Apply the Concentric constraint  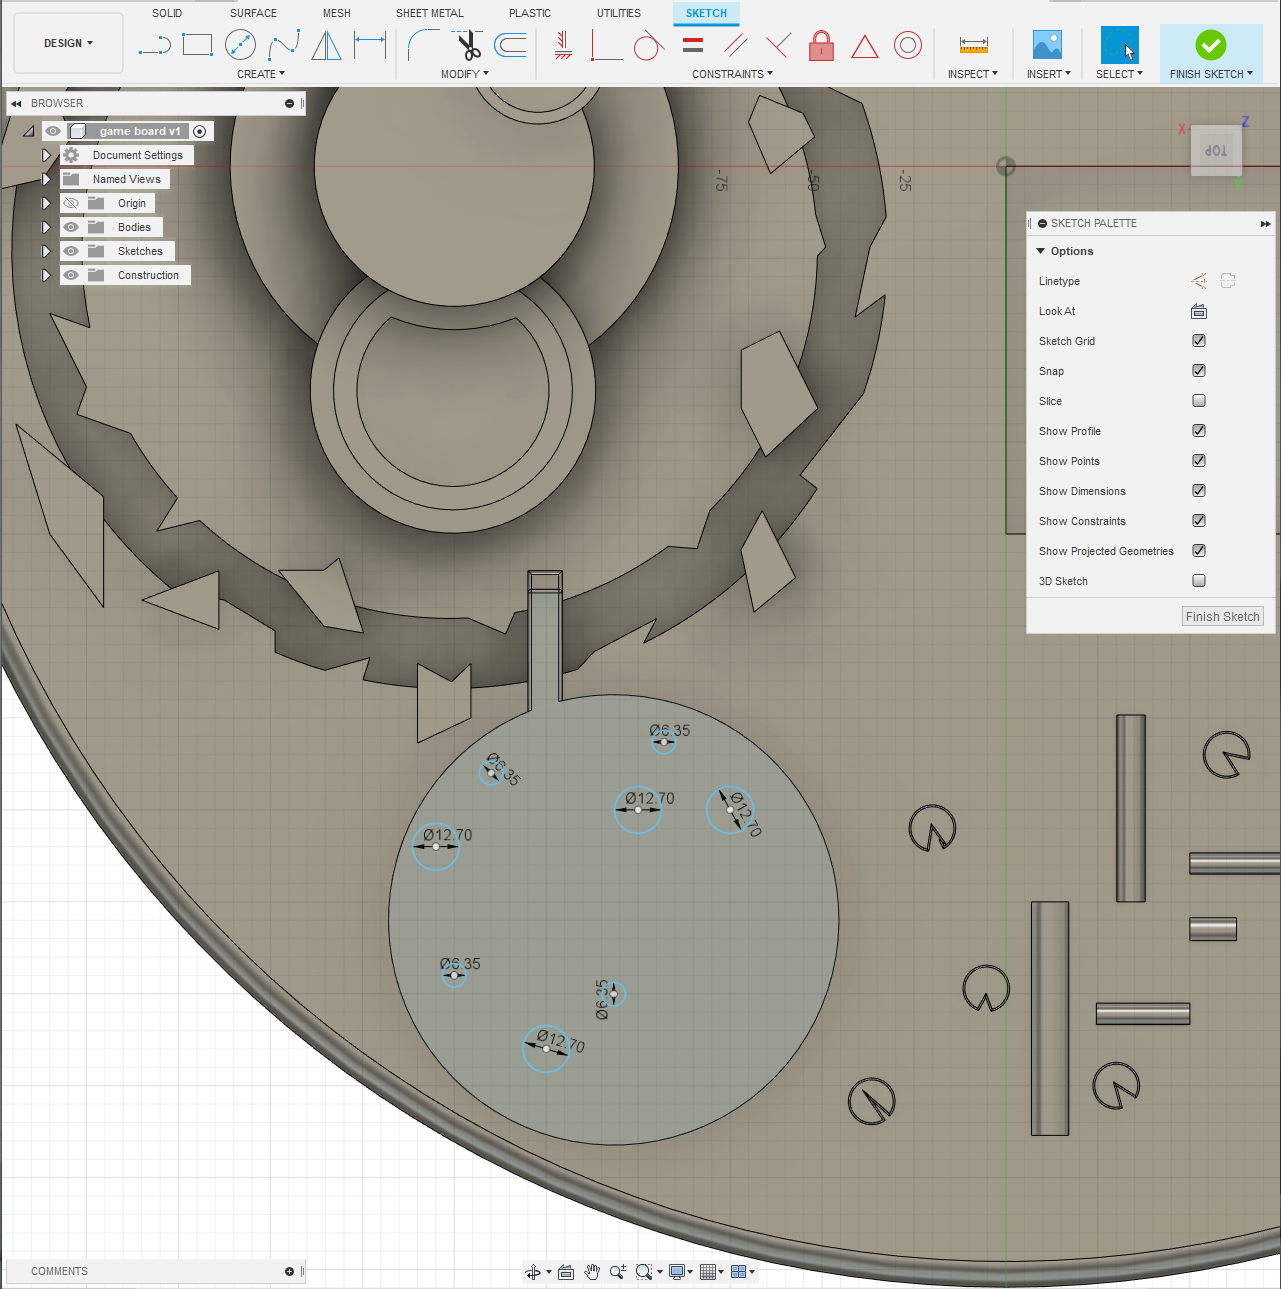coord(908,45)
